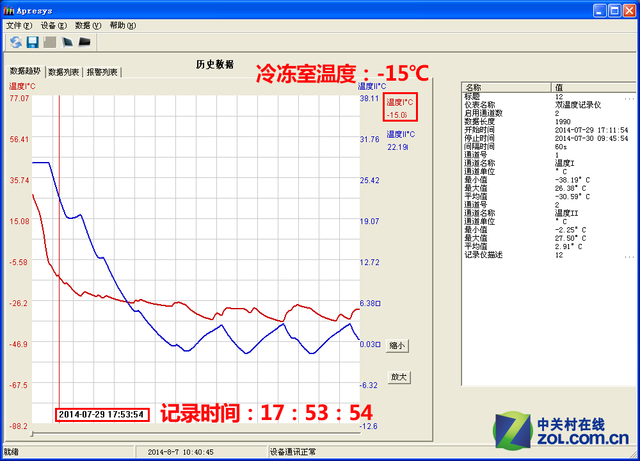Select the 记录仪描述 row label
This screenshot has height=461, width=640.
tap(483, 255)
